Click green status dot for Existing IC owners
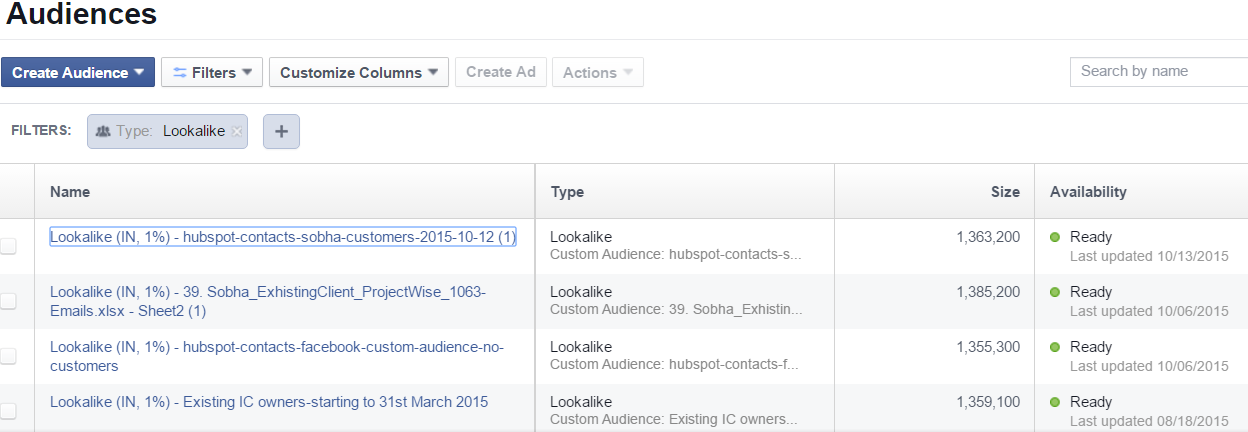Image resolution: width=1248 pixels, height=432 pixels. [1055, 402]
